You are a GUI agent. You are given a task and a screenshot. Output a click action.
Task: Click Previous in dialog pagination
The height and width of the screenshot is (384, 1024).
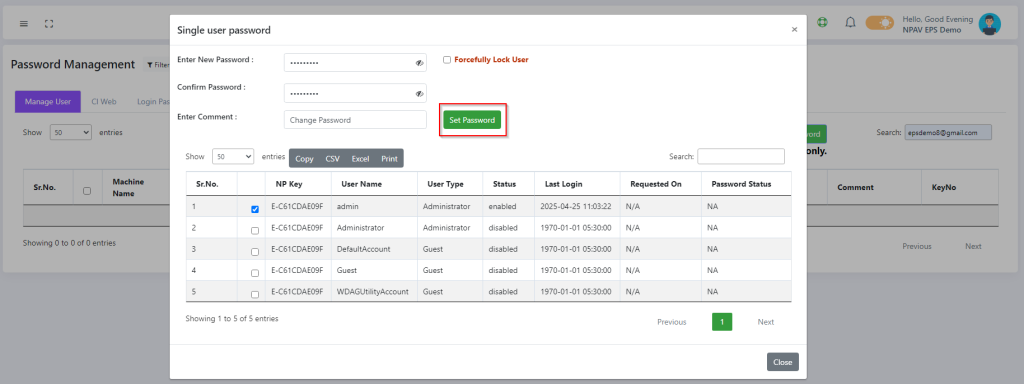pos(671,322)
